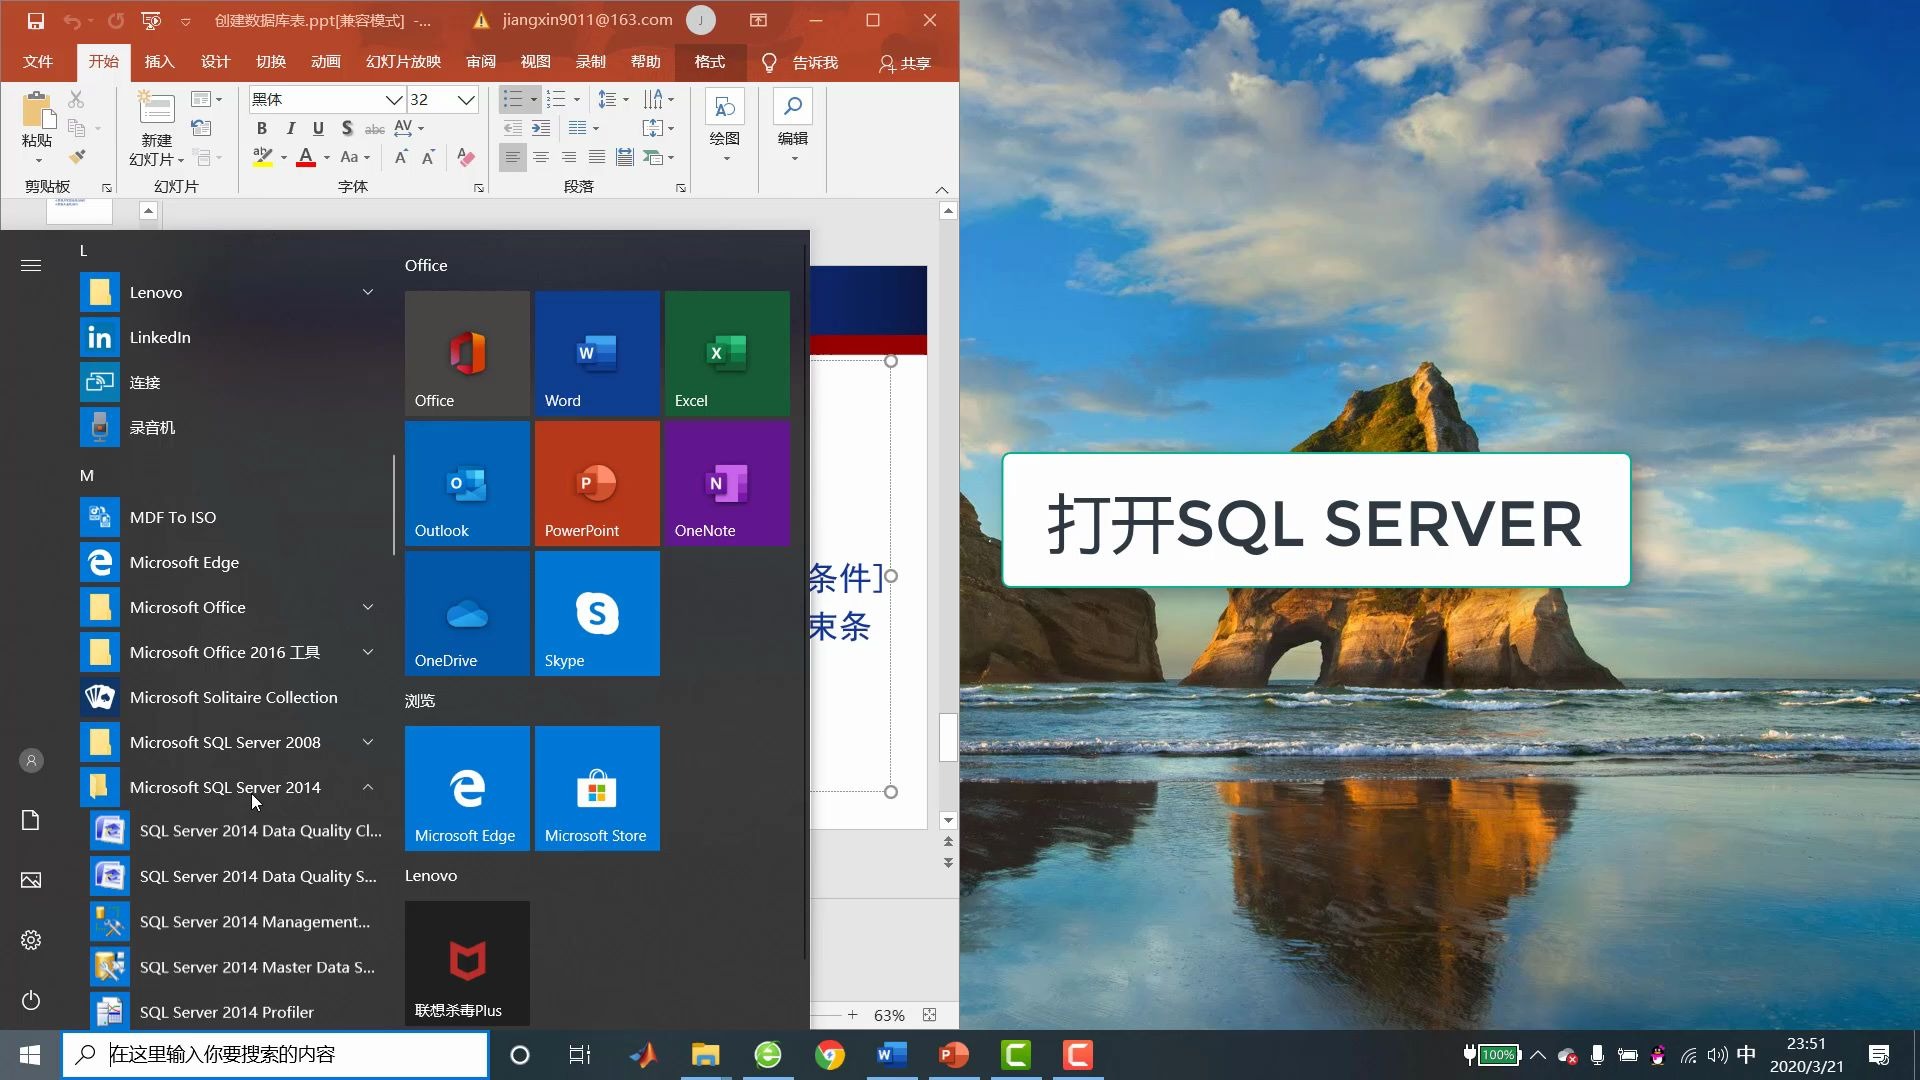1920x1080 pixels.
Task: Toggle underline formatting button
Action: (318, 128)
